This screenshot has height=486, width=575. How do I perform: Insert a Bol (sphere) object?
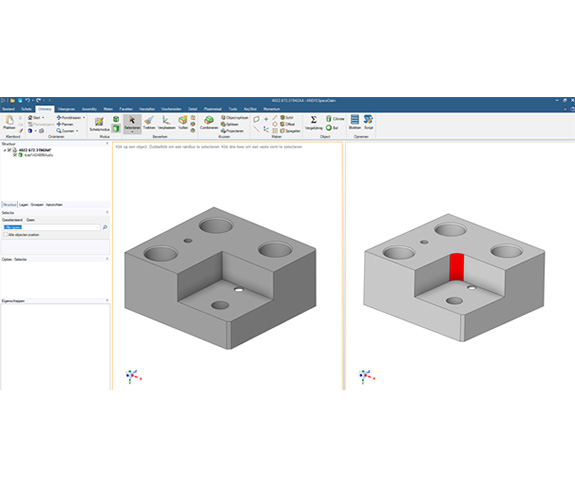click(x=332, y=128)
